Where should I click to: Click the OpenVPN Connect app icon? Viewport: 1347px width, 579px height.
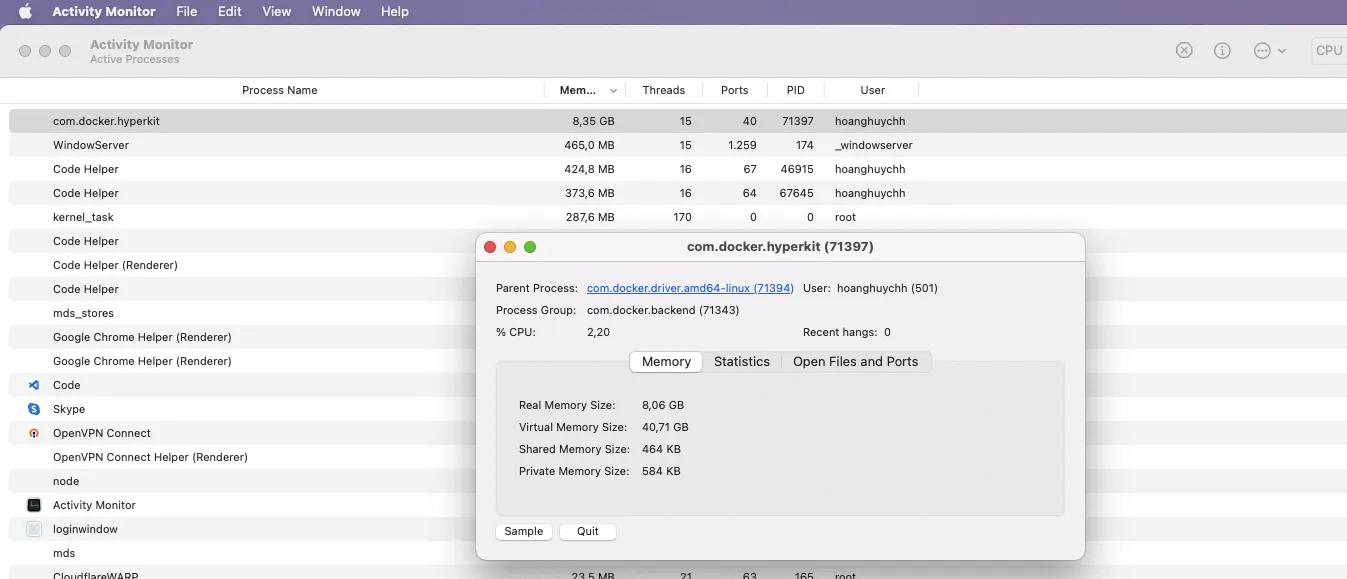pyautogui.click(x=34, y=433)
